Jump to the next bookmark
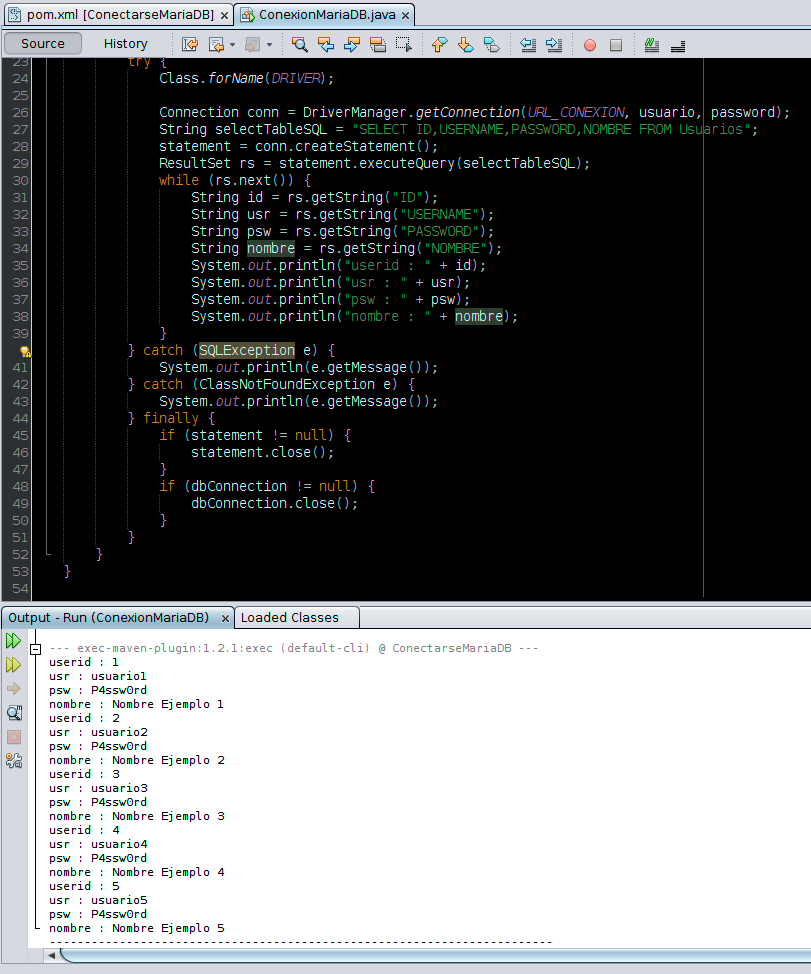 (x=463, y=44)
